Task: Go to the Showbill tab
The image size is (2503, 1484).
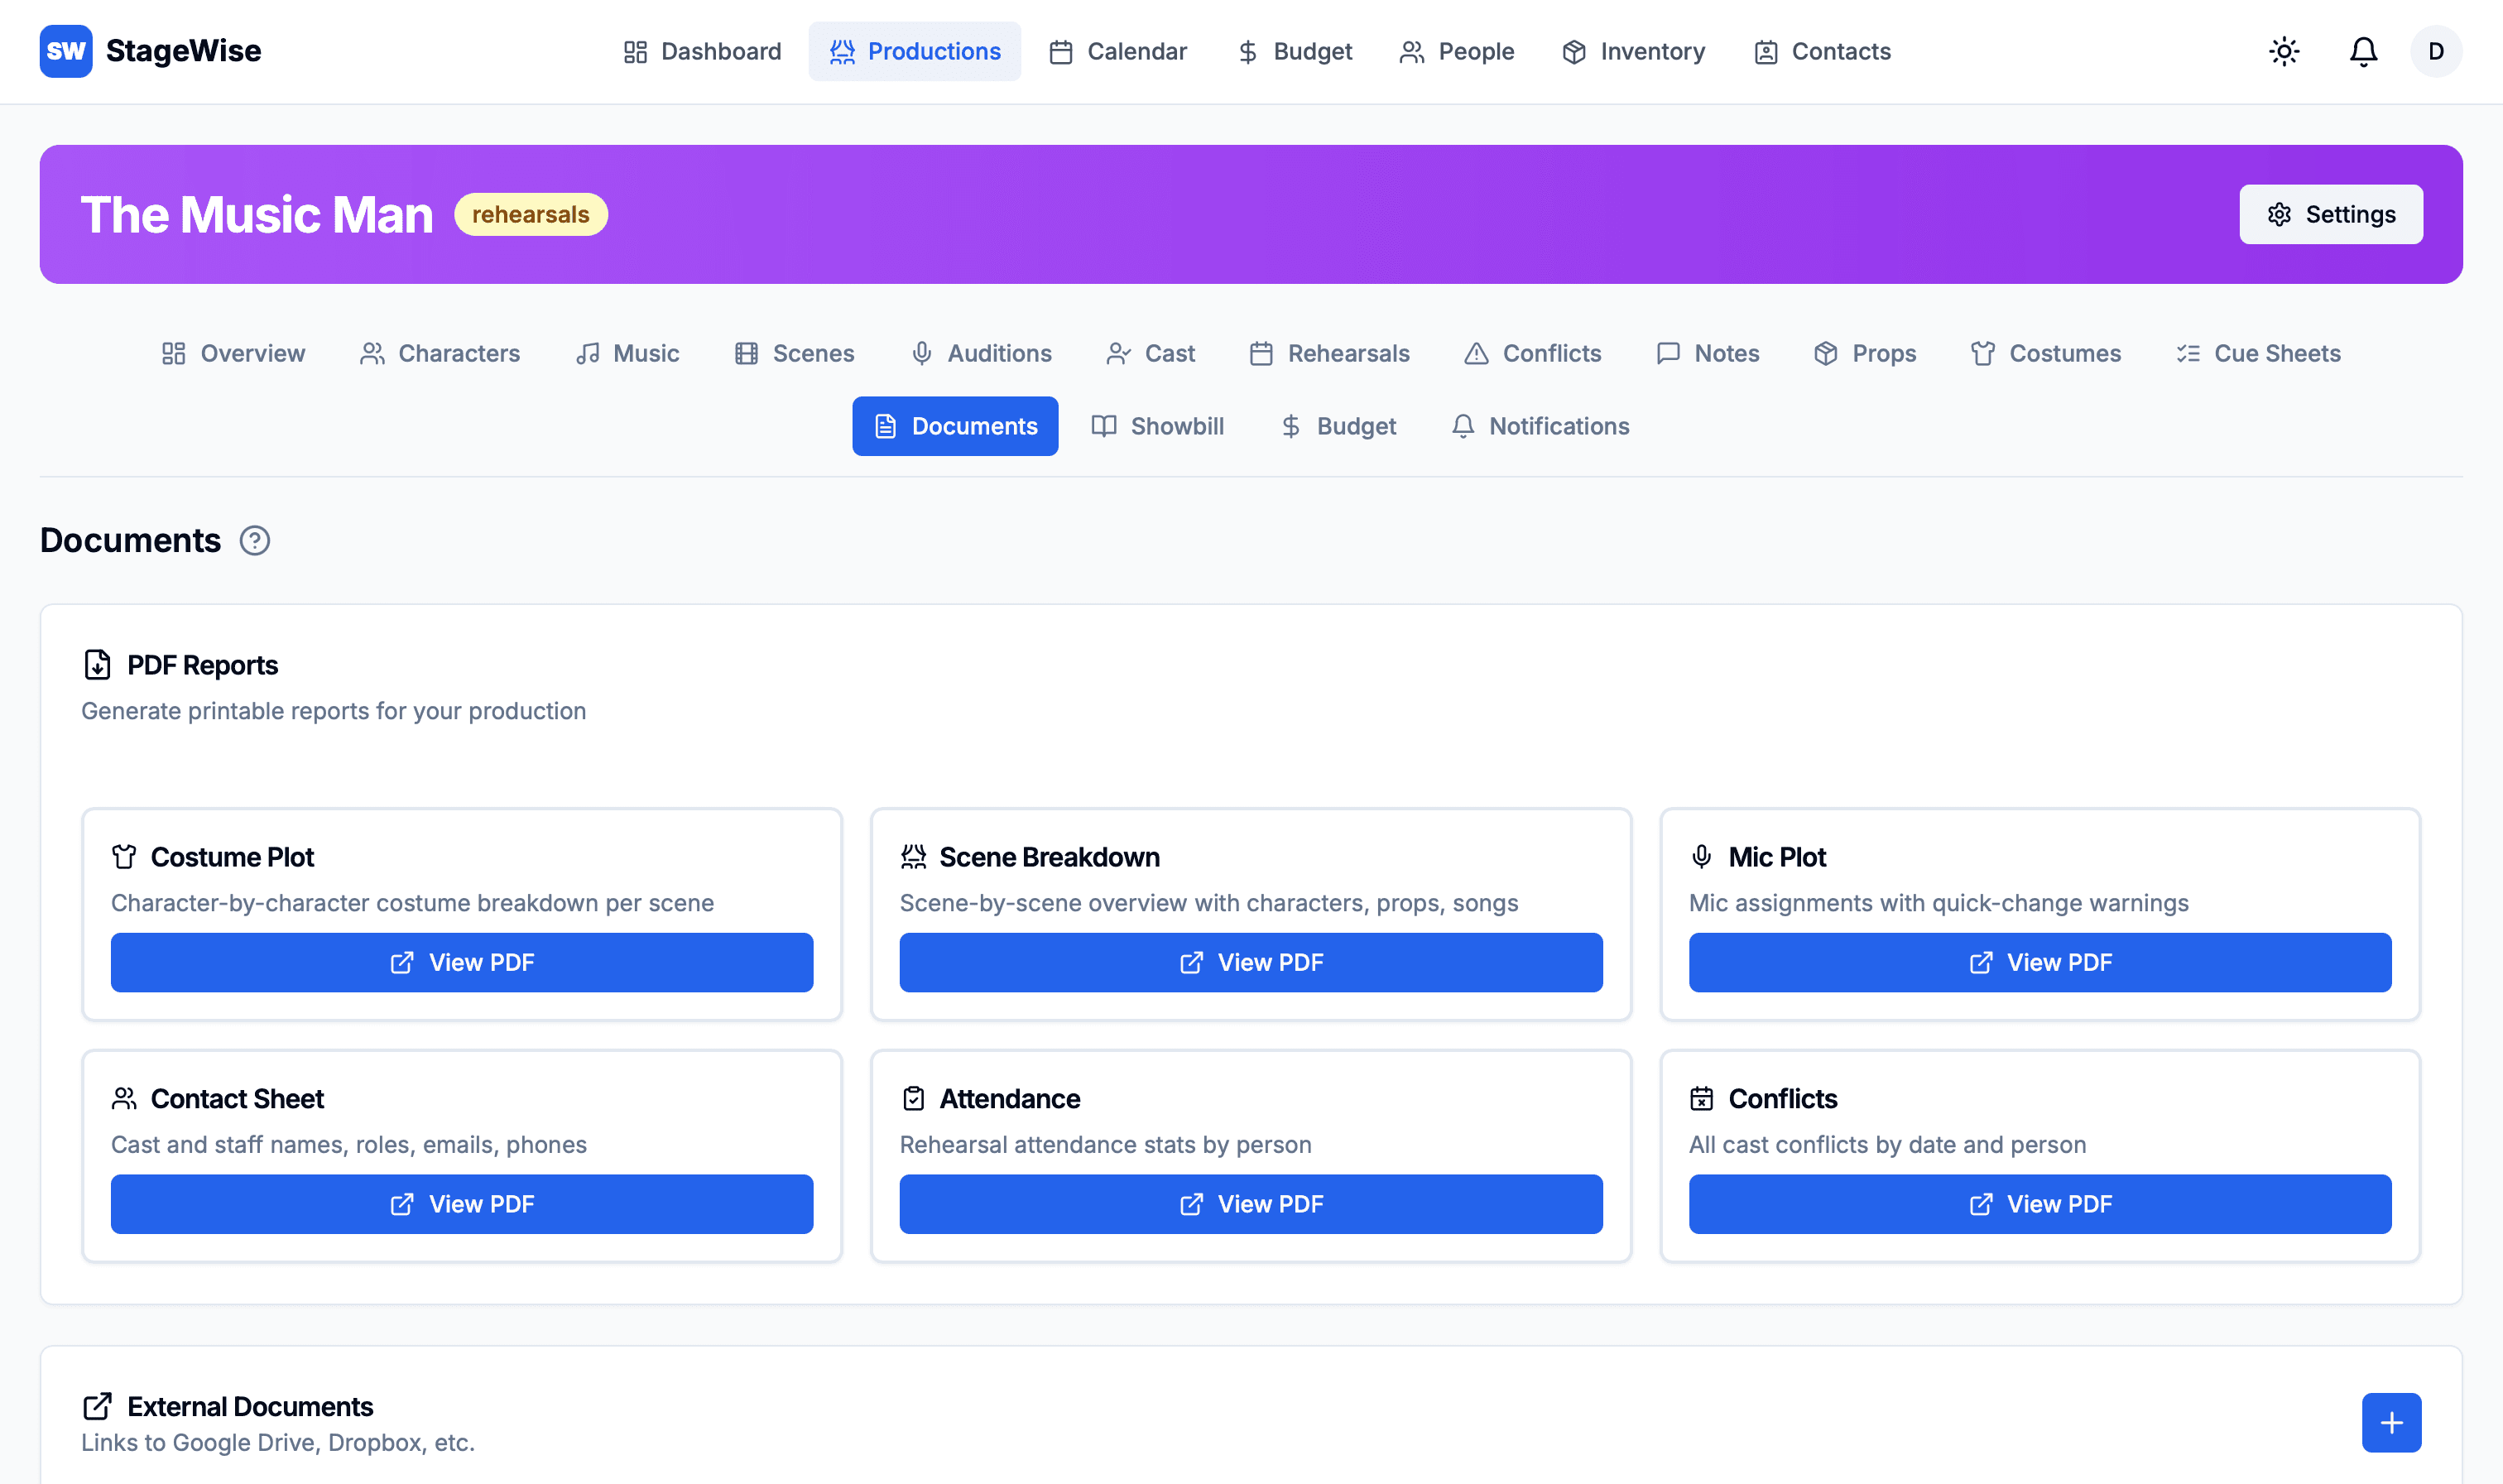Action: (1157, 426)
